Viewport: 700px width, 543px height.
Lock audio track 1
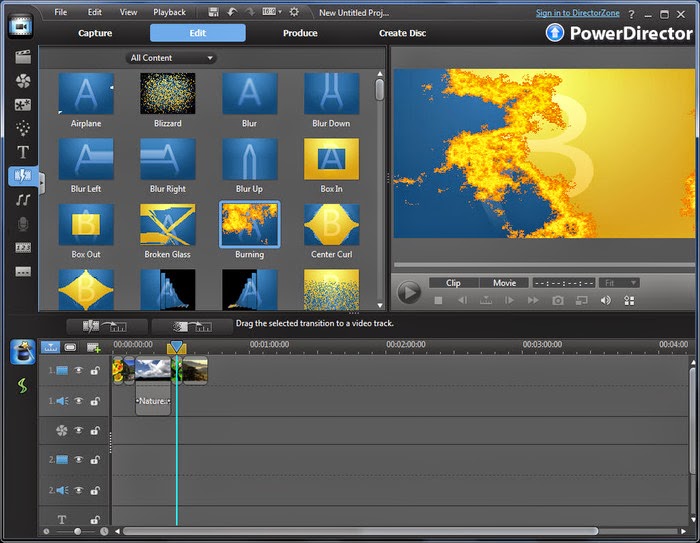point(95,401)
